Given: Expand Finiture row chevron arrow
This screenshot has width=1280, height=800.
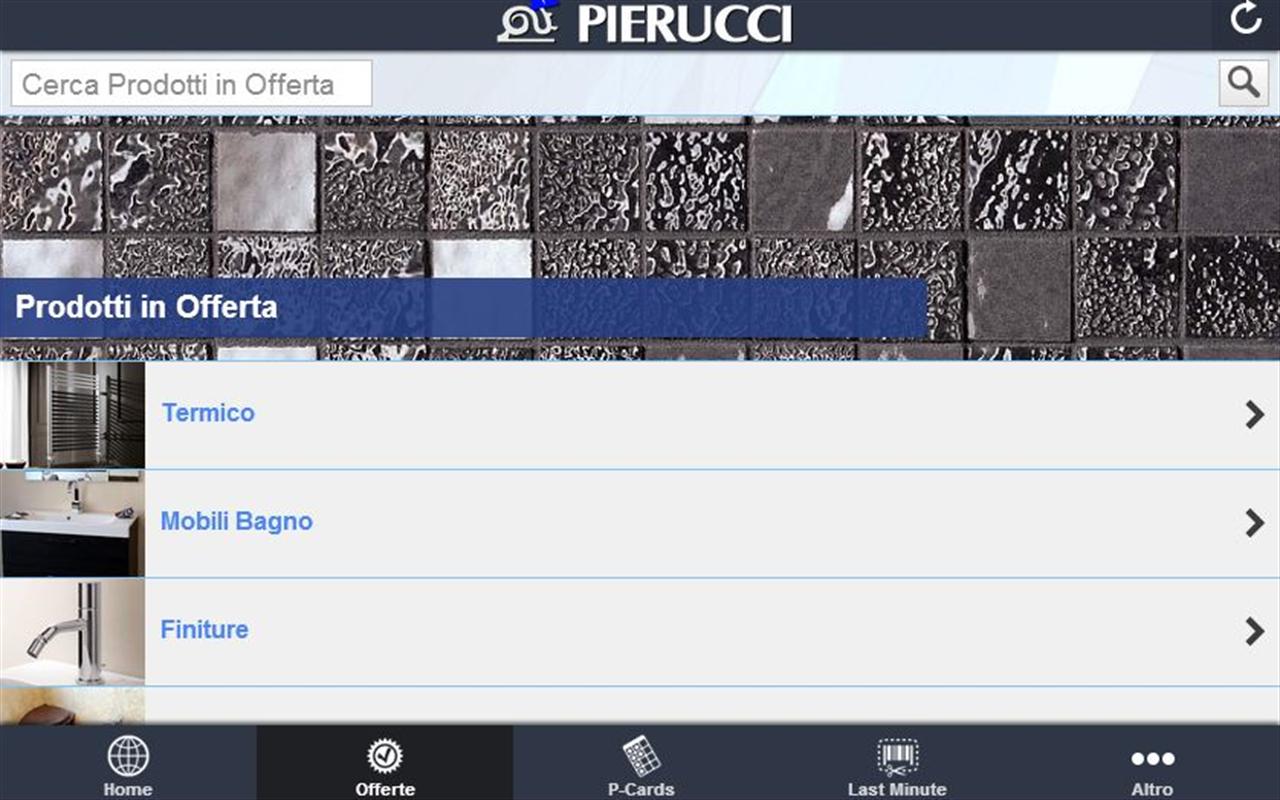Looking at the screenshot, I should [x=1255, y=630].
